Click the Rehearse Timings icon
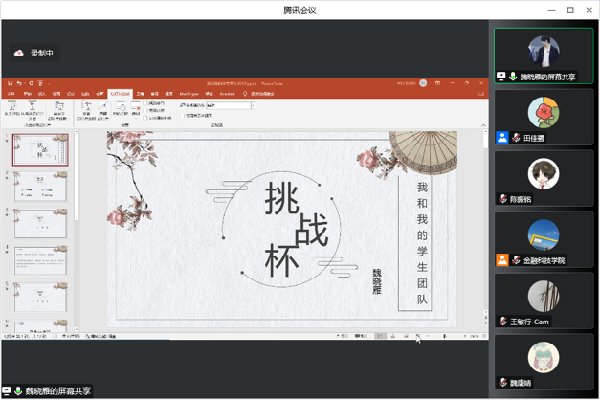 coord(121,106)
